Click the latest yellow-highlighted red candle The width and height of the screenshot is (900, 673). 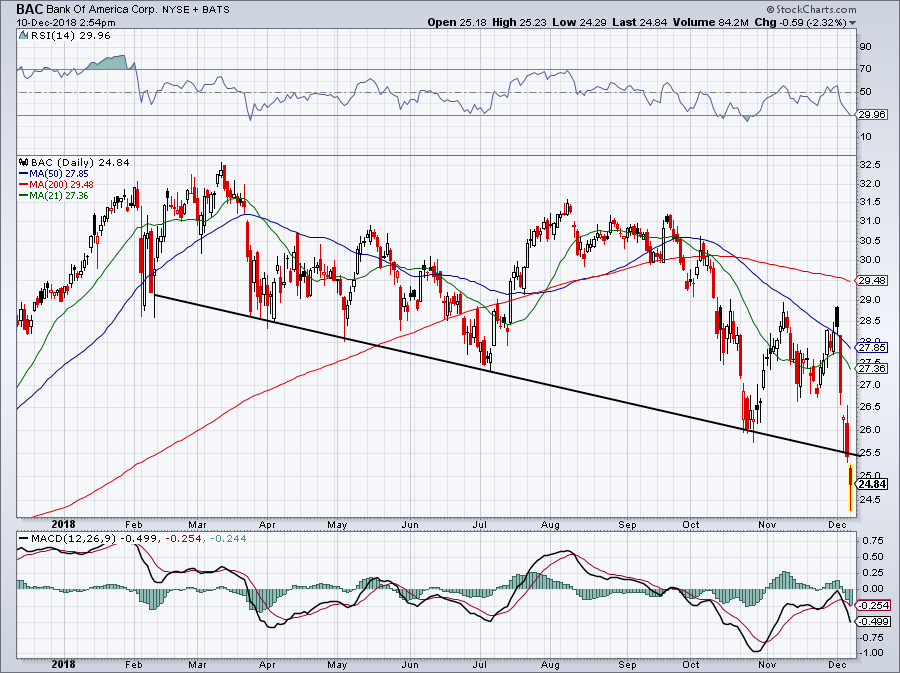(x=850, y=488)
